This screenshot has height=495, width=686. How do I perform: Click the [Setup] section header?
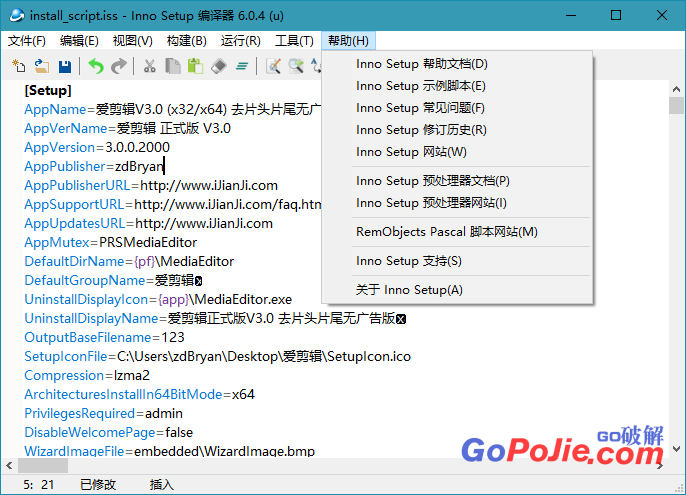point(48,91)
